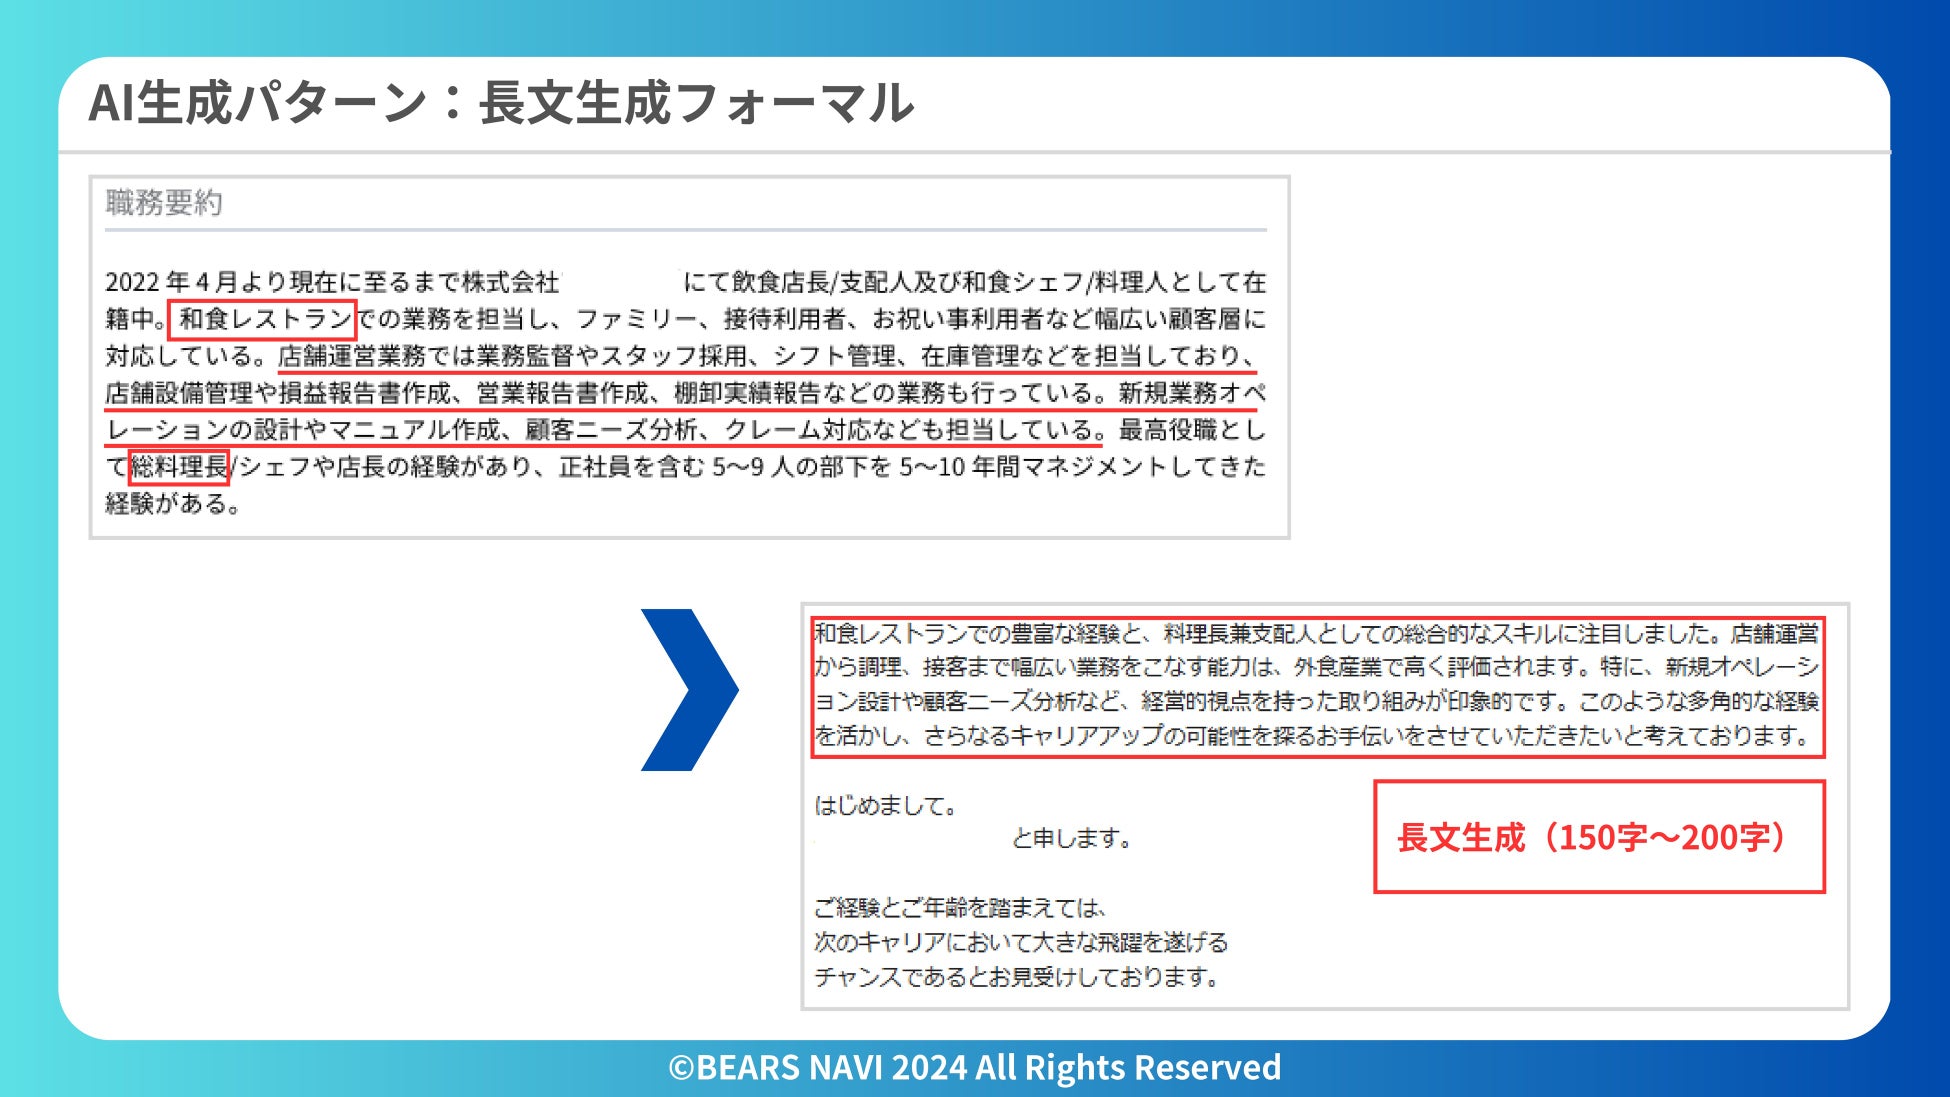The image size is (1950, 1097).
Task: Click the red-boxed 和食レストラン text
Action: tap(264, 319)
